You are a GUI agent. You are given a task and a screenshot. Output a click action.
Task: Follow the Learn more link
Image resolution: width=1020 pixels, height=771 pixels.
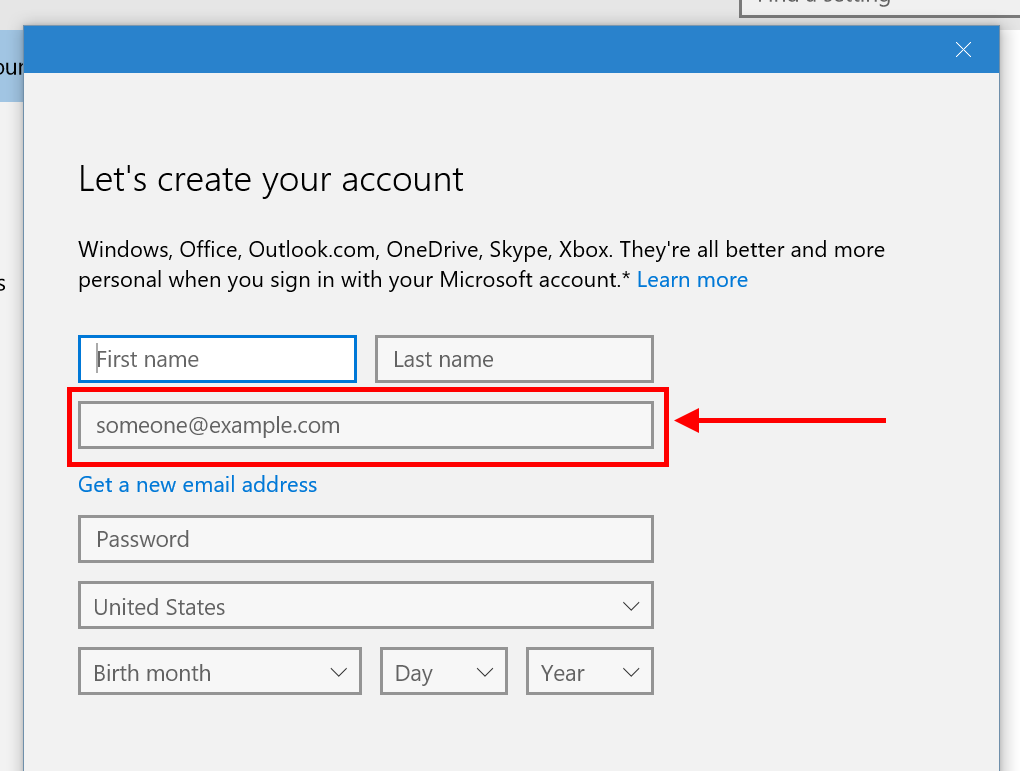pos(692,280)
